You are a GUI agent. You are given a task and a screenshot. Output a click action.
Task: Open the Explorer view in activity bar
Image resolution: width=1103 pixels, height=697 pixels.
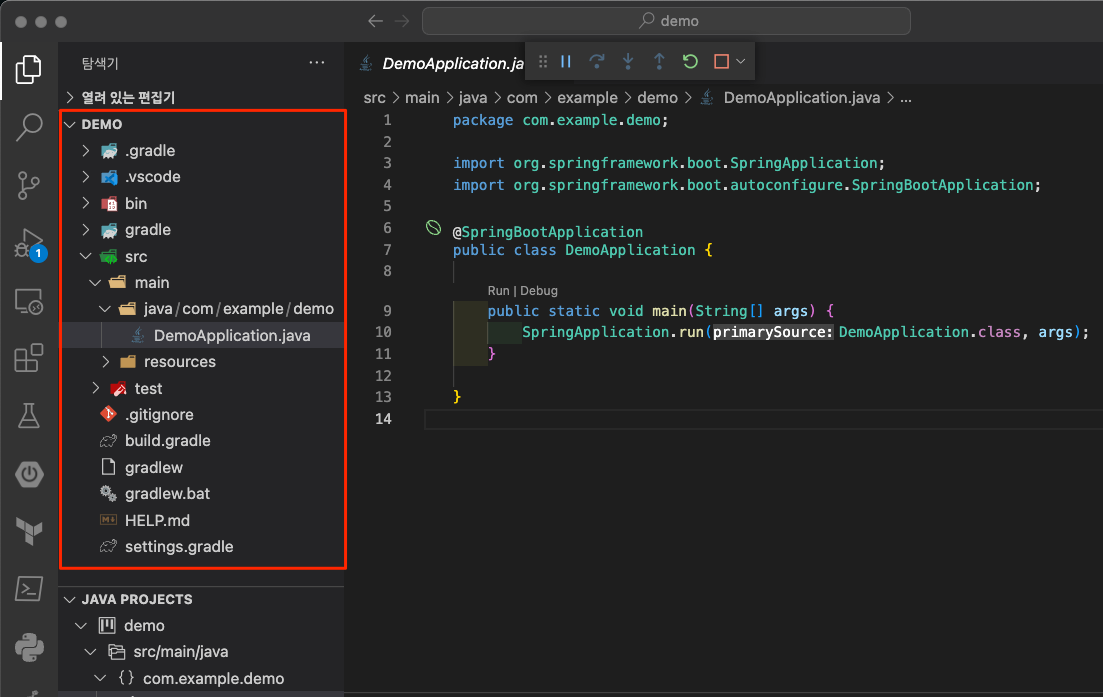point(28,70)
